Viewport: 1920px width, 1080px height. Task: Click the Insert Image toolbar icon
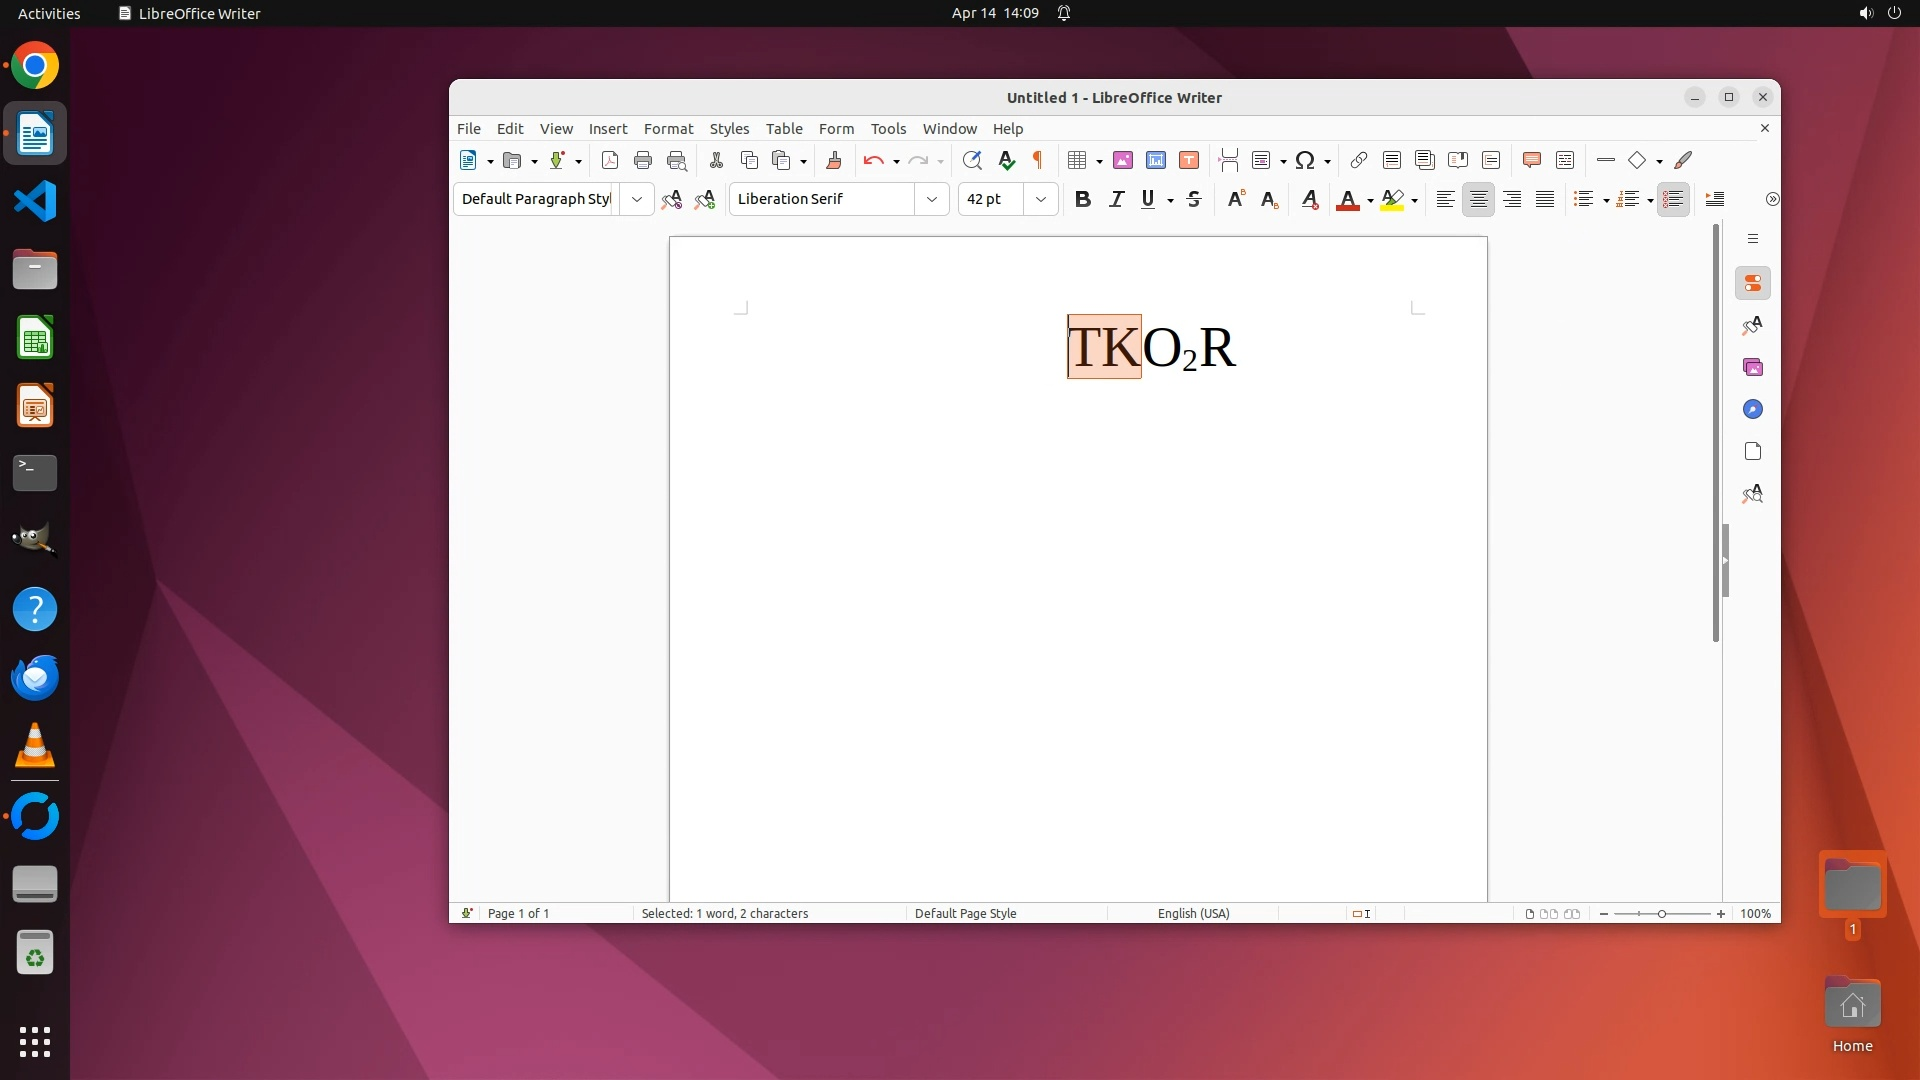click(1123, 160)
